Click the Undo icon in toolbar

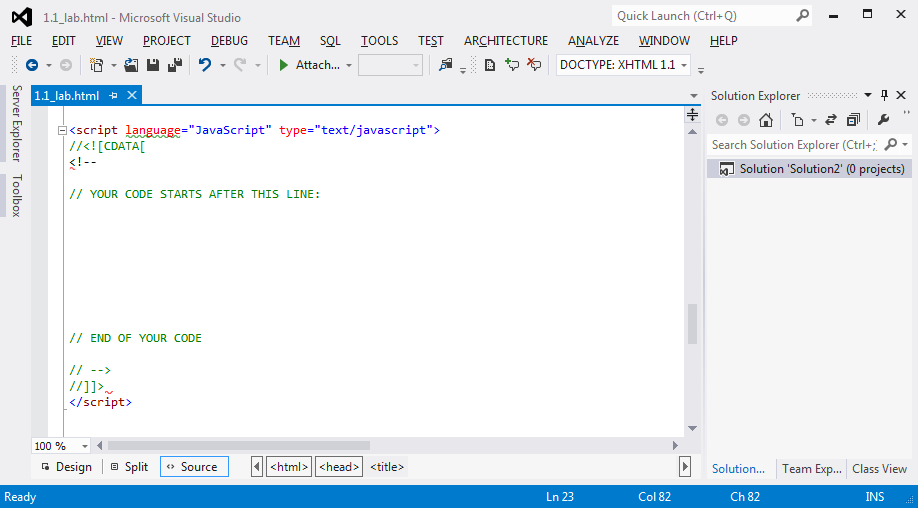click(205, 65)
